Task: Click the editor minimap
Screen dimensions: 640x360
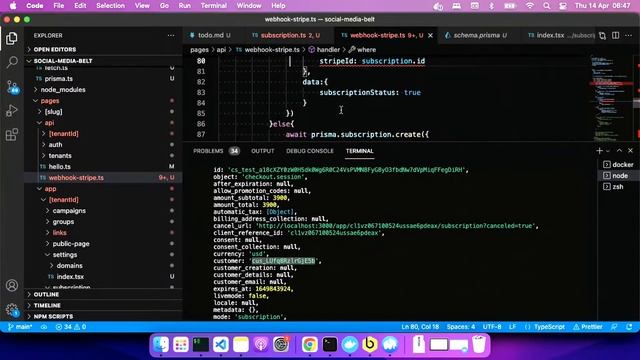Action: pos(611,98)
